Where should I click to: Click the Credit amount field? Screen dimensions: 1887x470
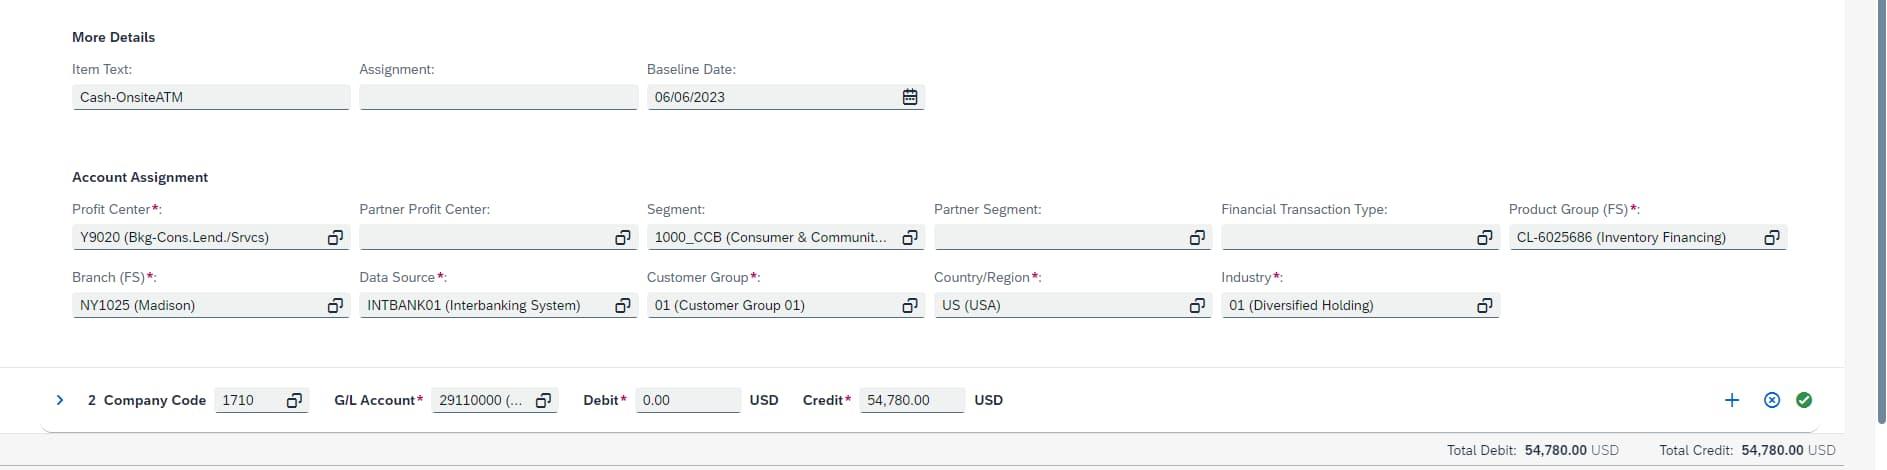click(x=911, y=400)
